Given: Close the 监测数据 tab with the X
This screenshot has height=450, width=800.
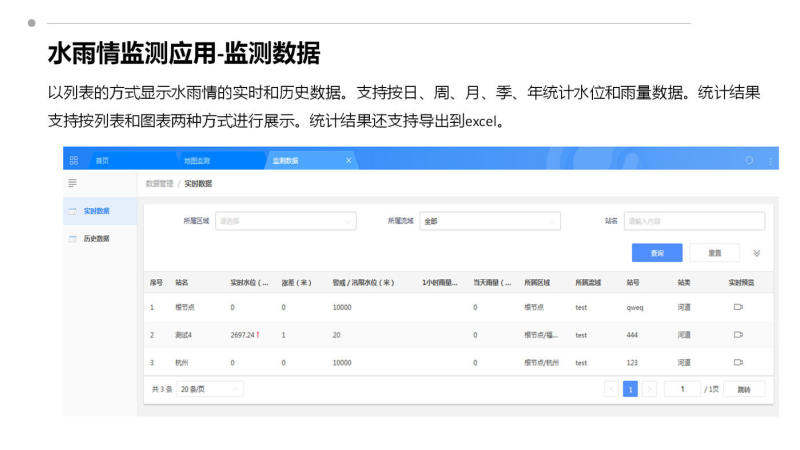Looking at the screenshot, I should 349,160.
